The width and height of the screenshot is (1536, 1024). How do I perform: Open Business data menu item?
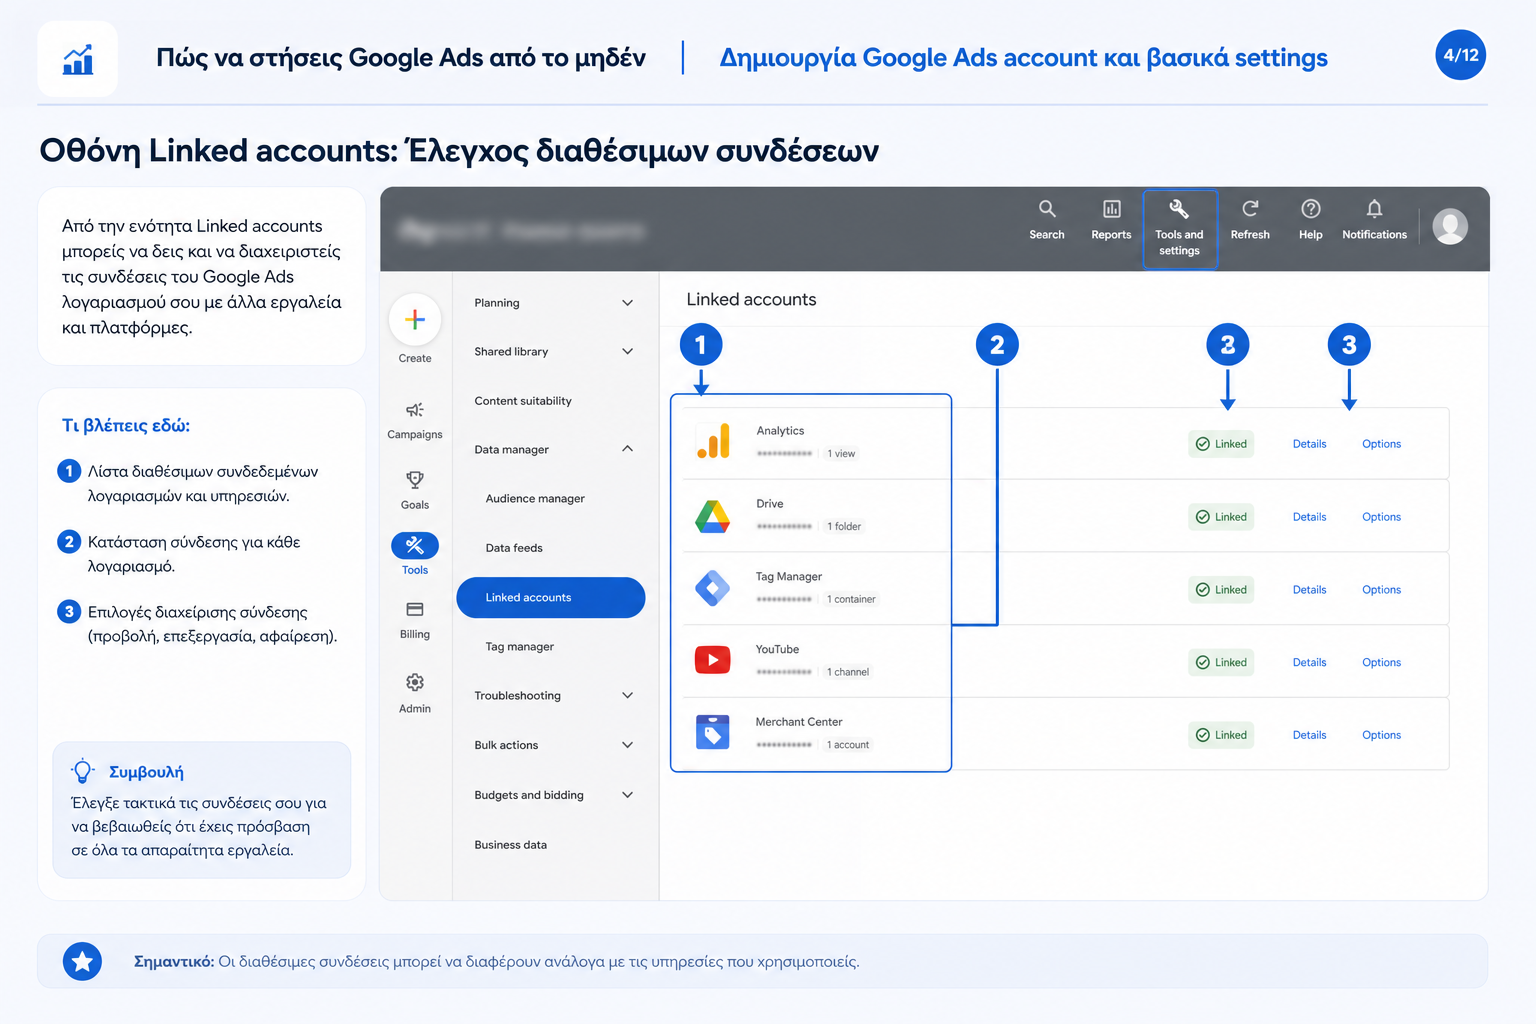tap(510, 845)
